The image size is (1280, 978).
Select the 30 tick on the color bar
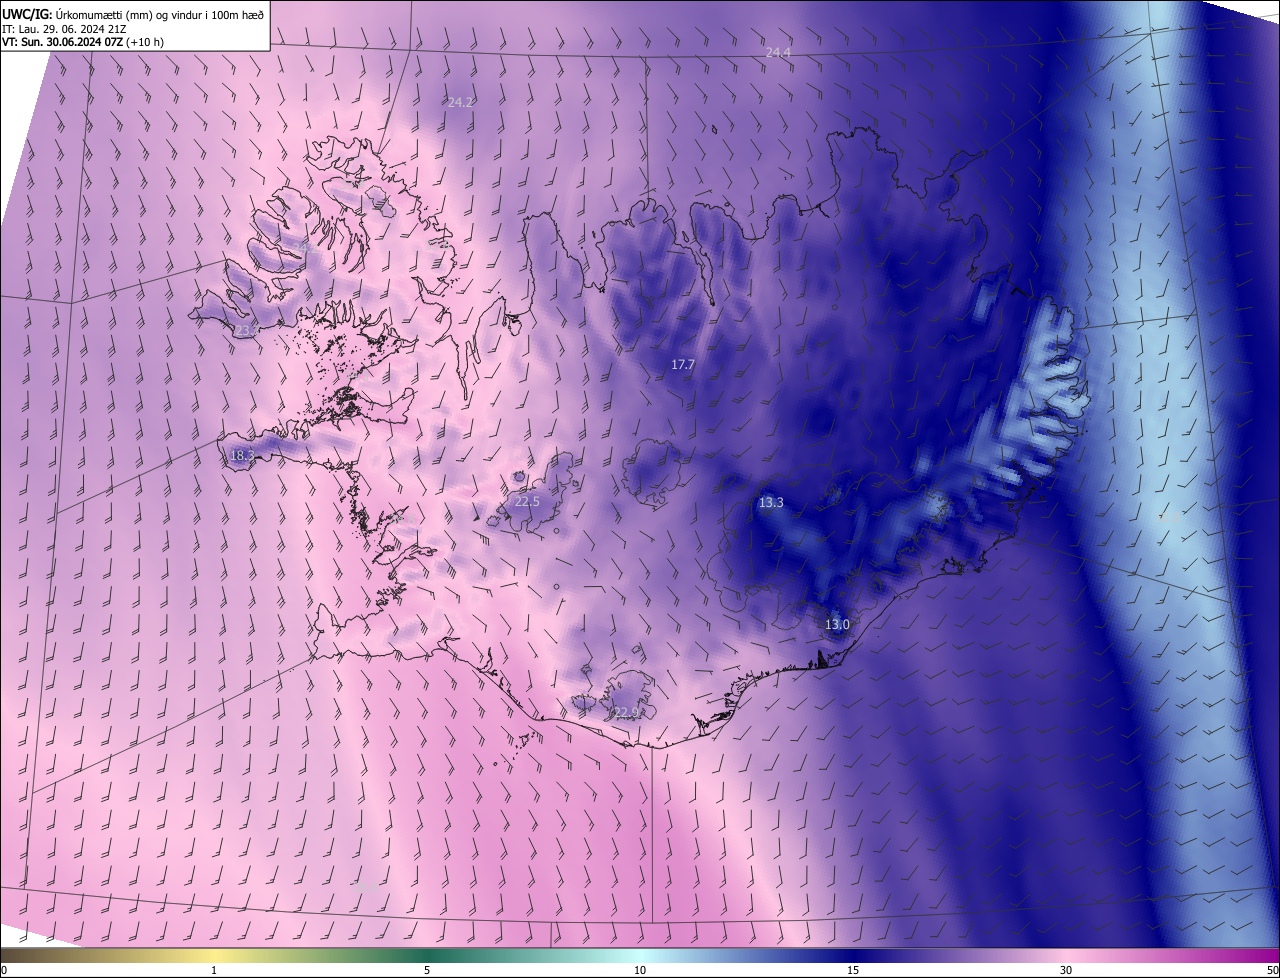click(x=1066, y=970)
